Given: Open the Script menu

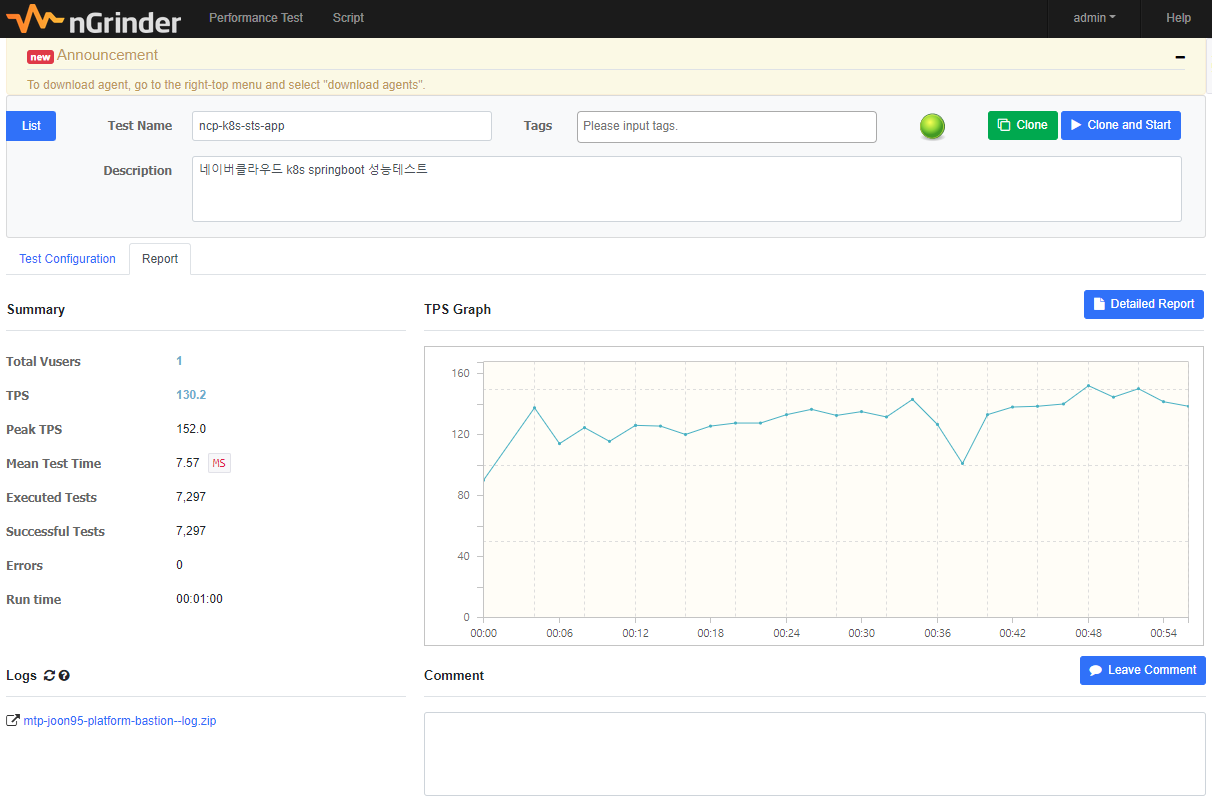Looking at the screenshot, I should point(348,18).
